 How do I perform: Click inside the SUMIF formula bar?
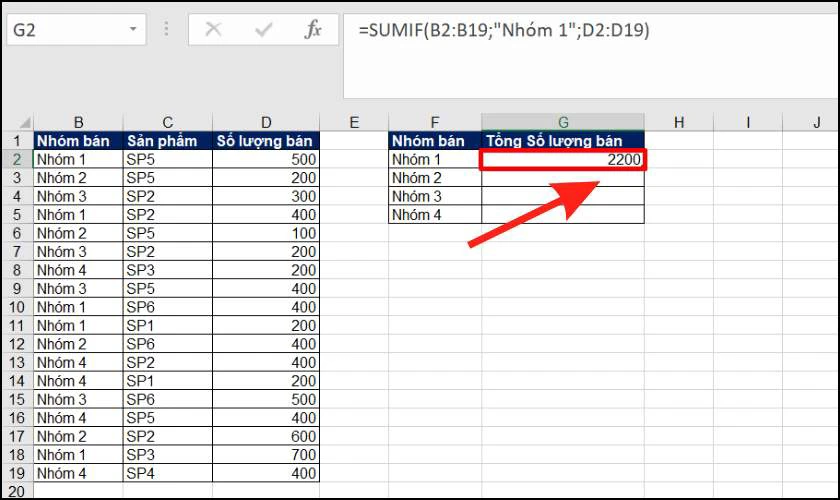pyautogui.click(x=589, y=56)
